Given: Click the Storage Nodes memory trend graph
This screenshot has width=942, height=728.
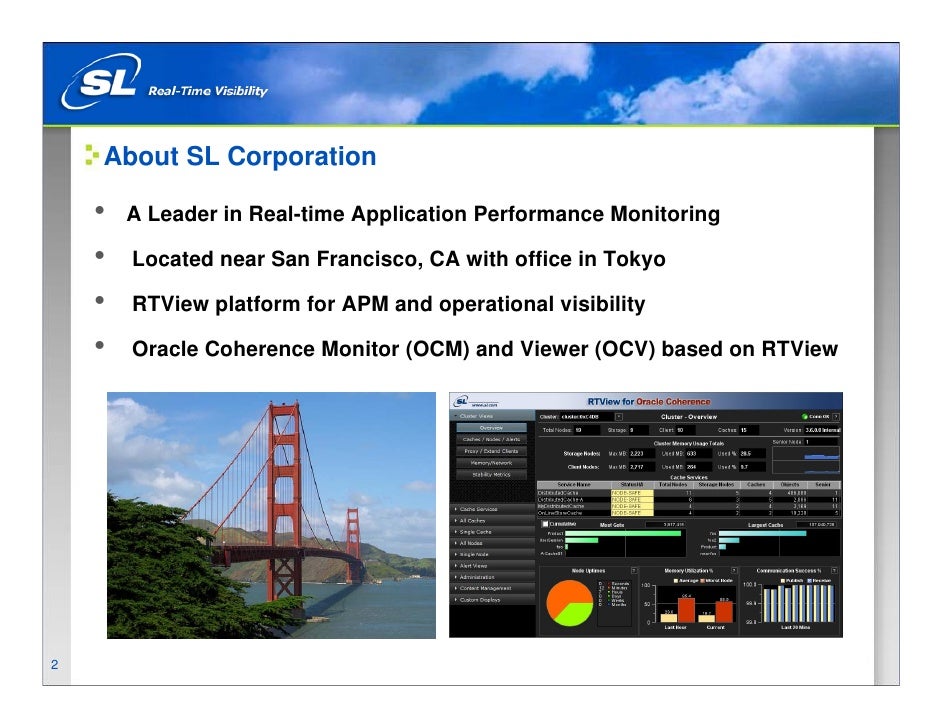Looking at the screenshot, I should coord(806,453).
